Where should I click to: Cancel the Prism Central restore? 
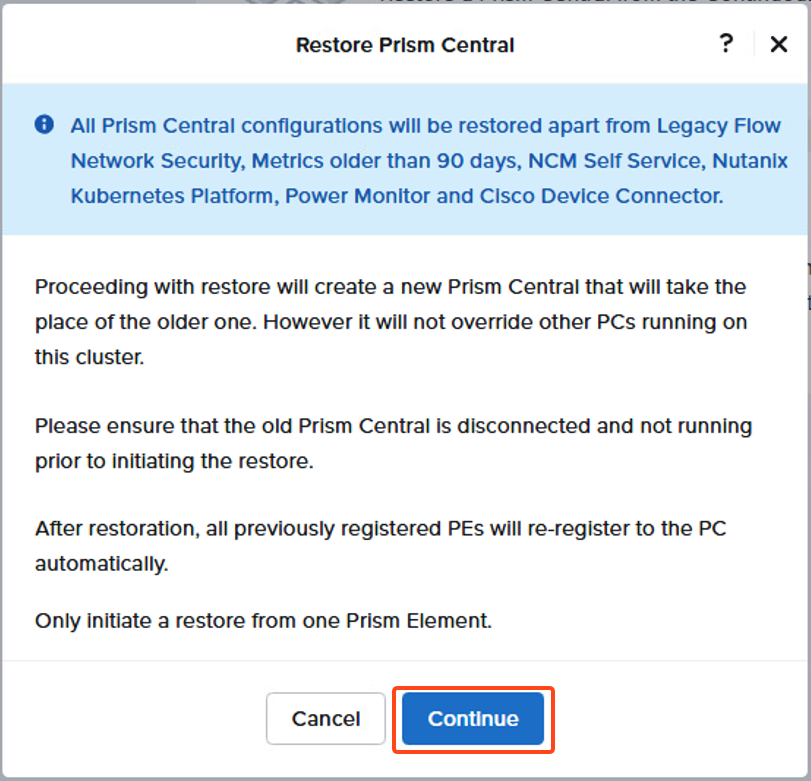coord(326,718)
